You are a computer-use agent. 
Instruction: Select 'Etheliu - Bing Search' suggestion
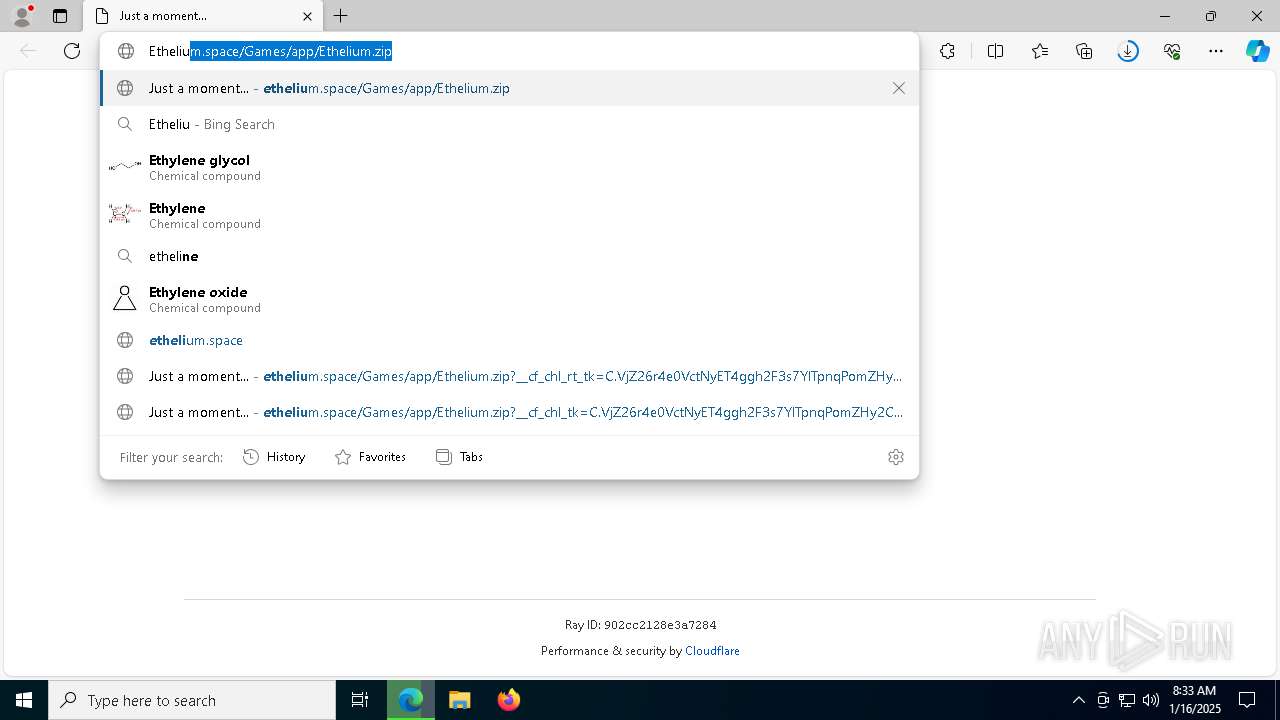[509, 124]
